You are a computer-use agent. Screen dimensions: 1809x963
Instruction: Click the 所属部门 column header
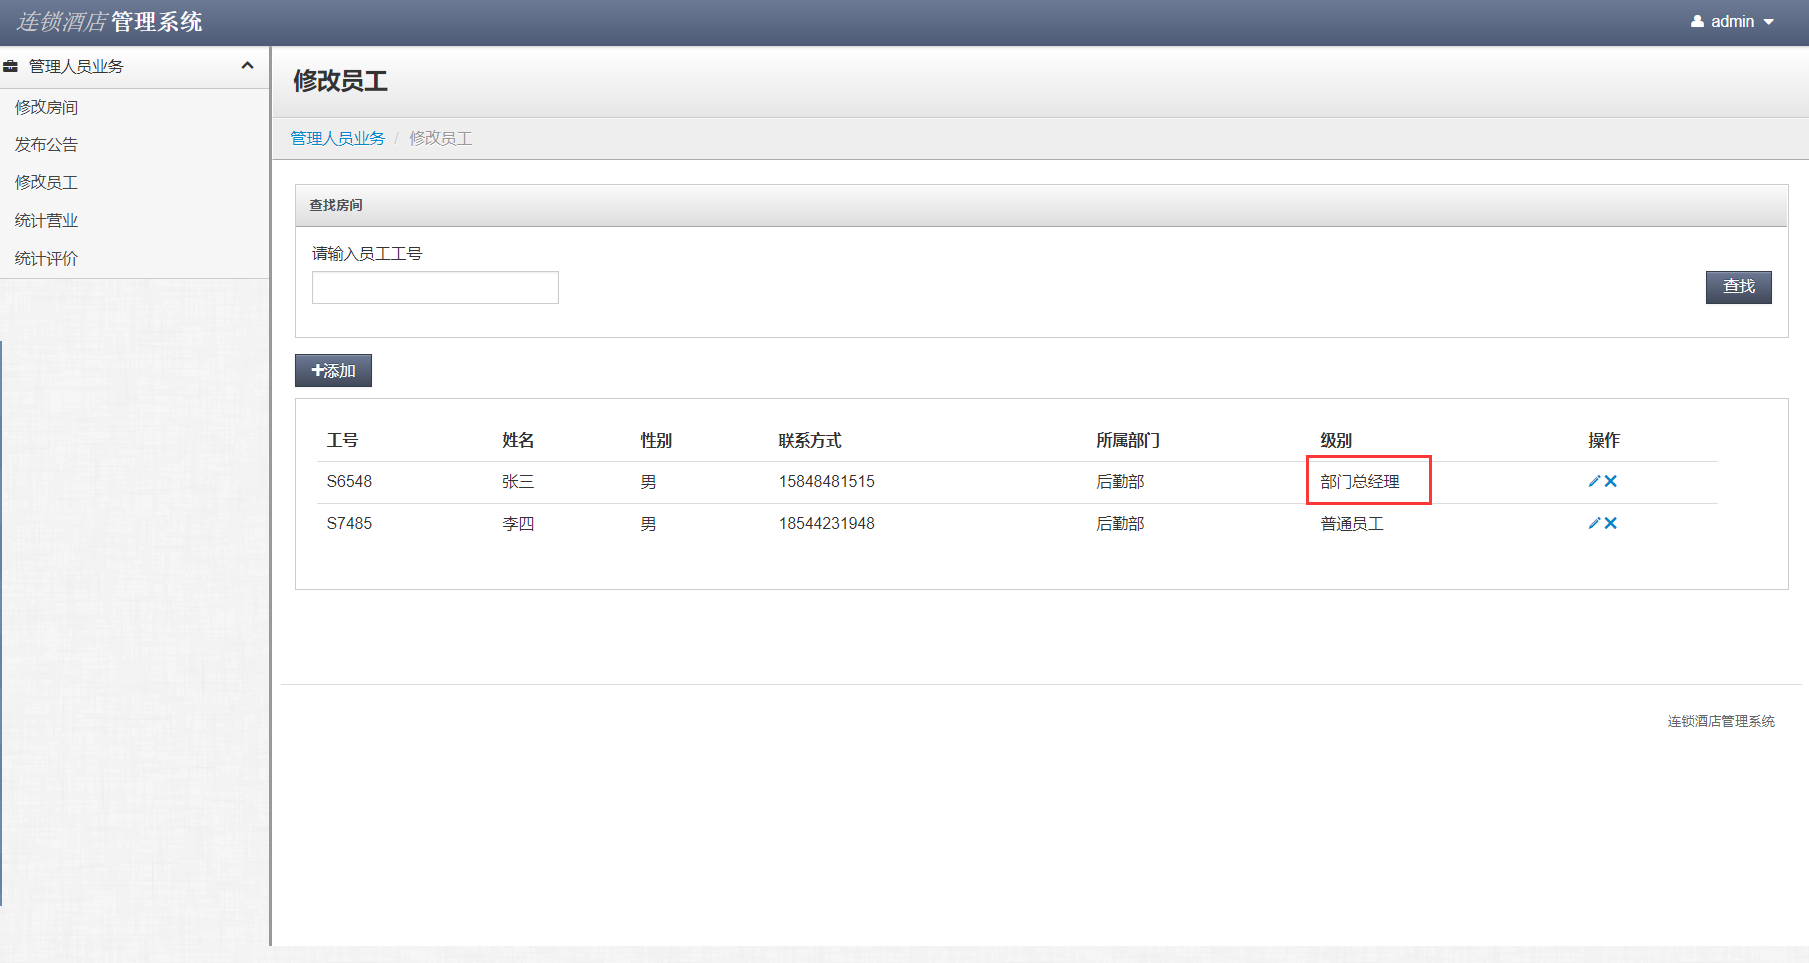tap(1128, 440)
